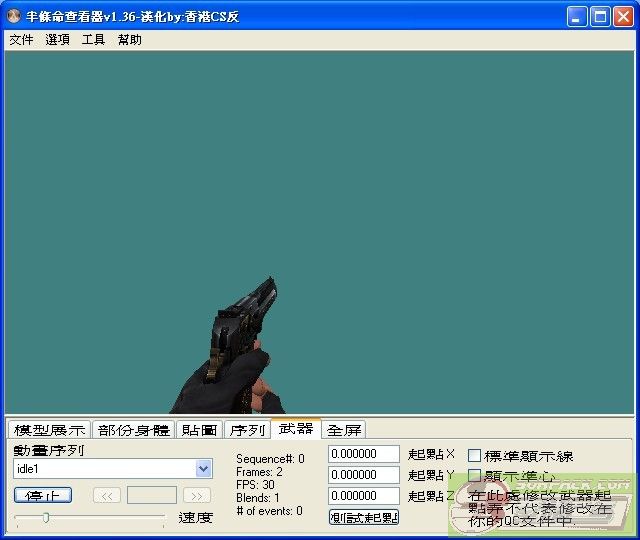Click the 'Sequence#: 0' text
This screenshot has width=640, height=540.
click(x=270, y=459)
